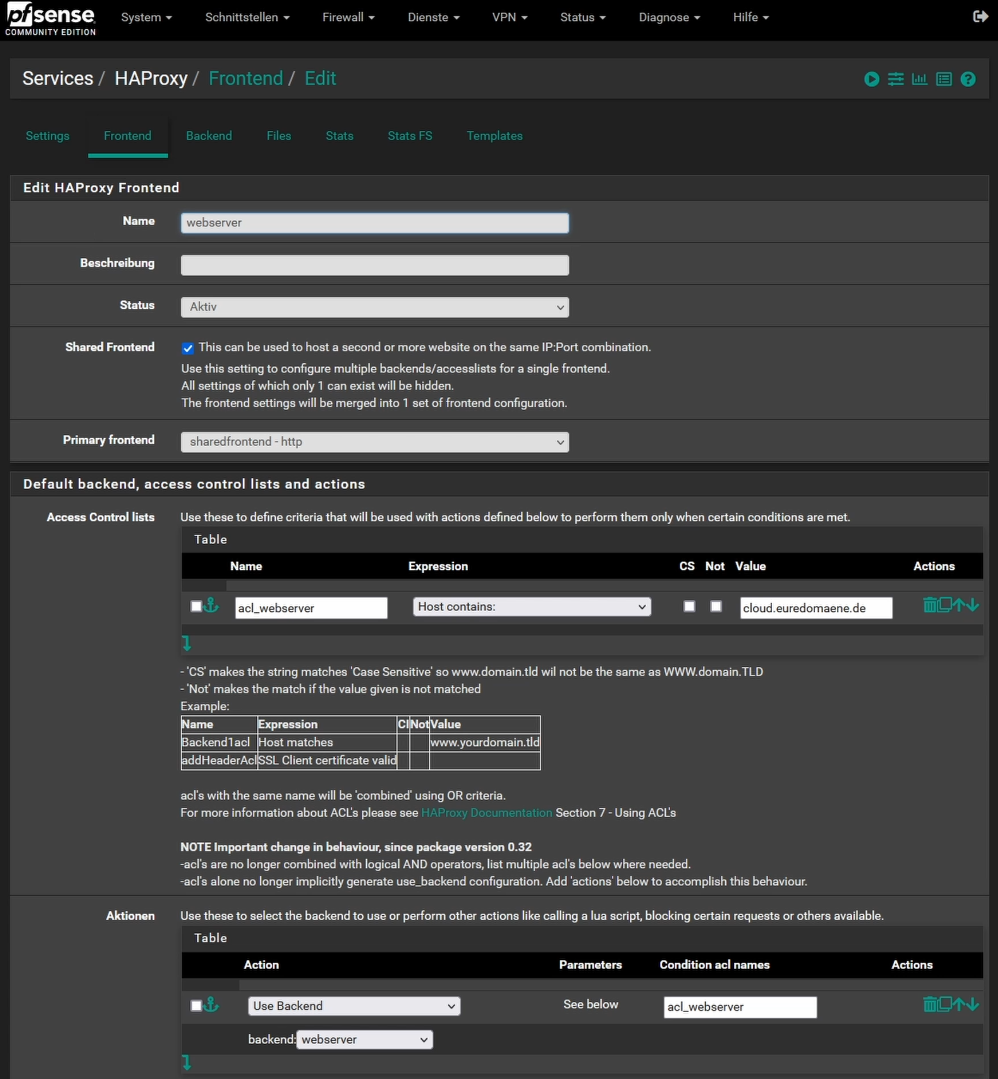The height and width of the screenshot is (1079, 998).
Task: Open the Use Backend action dropdown
Action: pos(354,1005)
